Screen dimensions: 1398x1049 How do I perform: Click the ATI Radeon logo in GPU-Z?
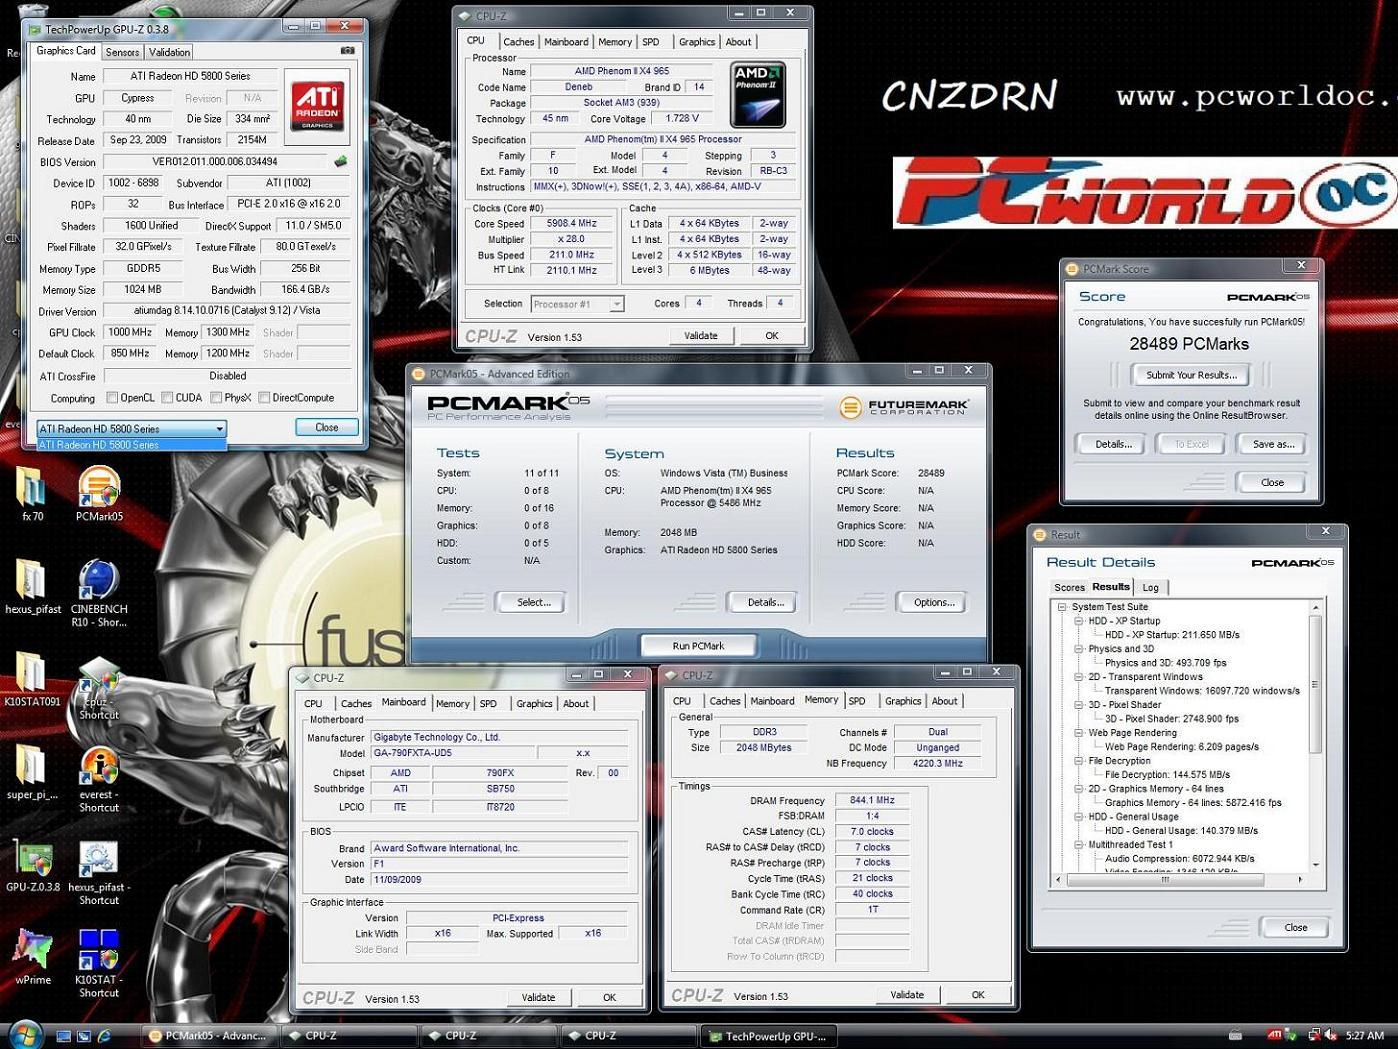click(317, 106)
